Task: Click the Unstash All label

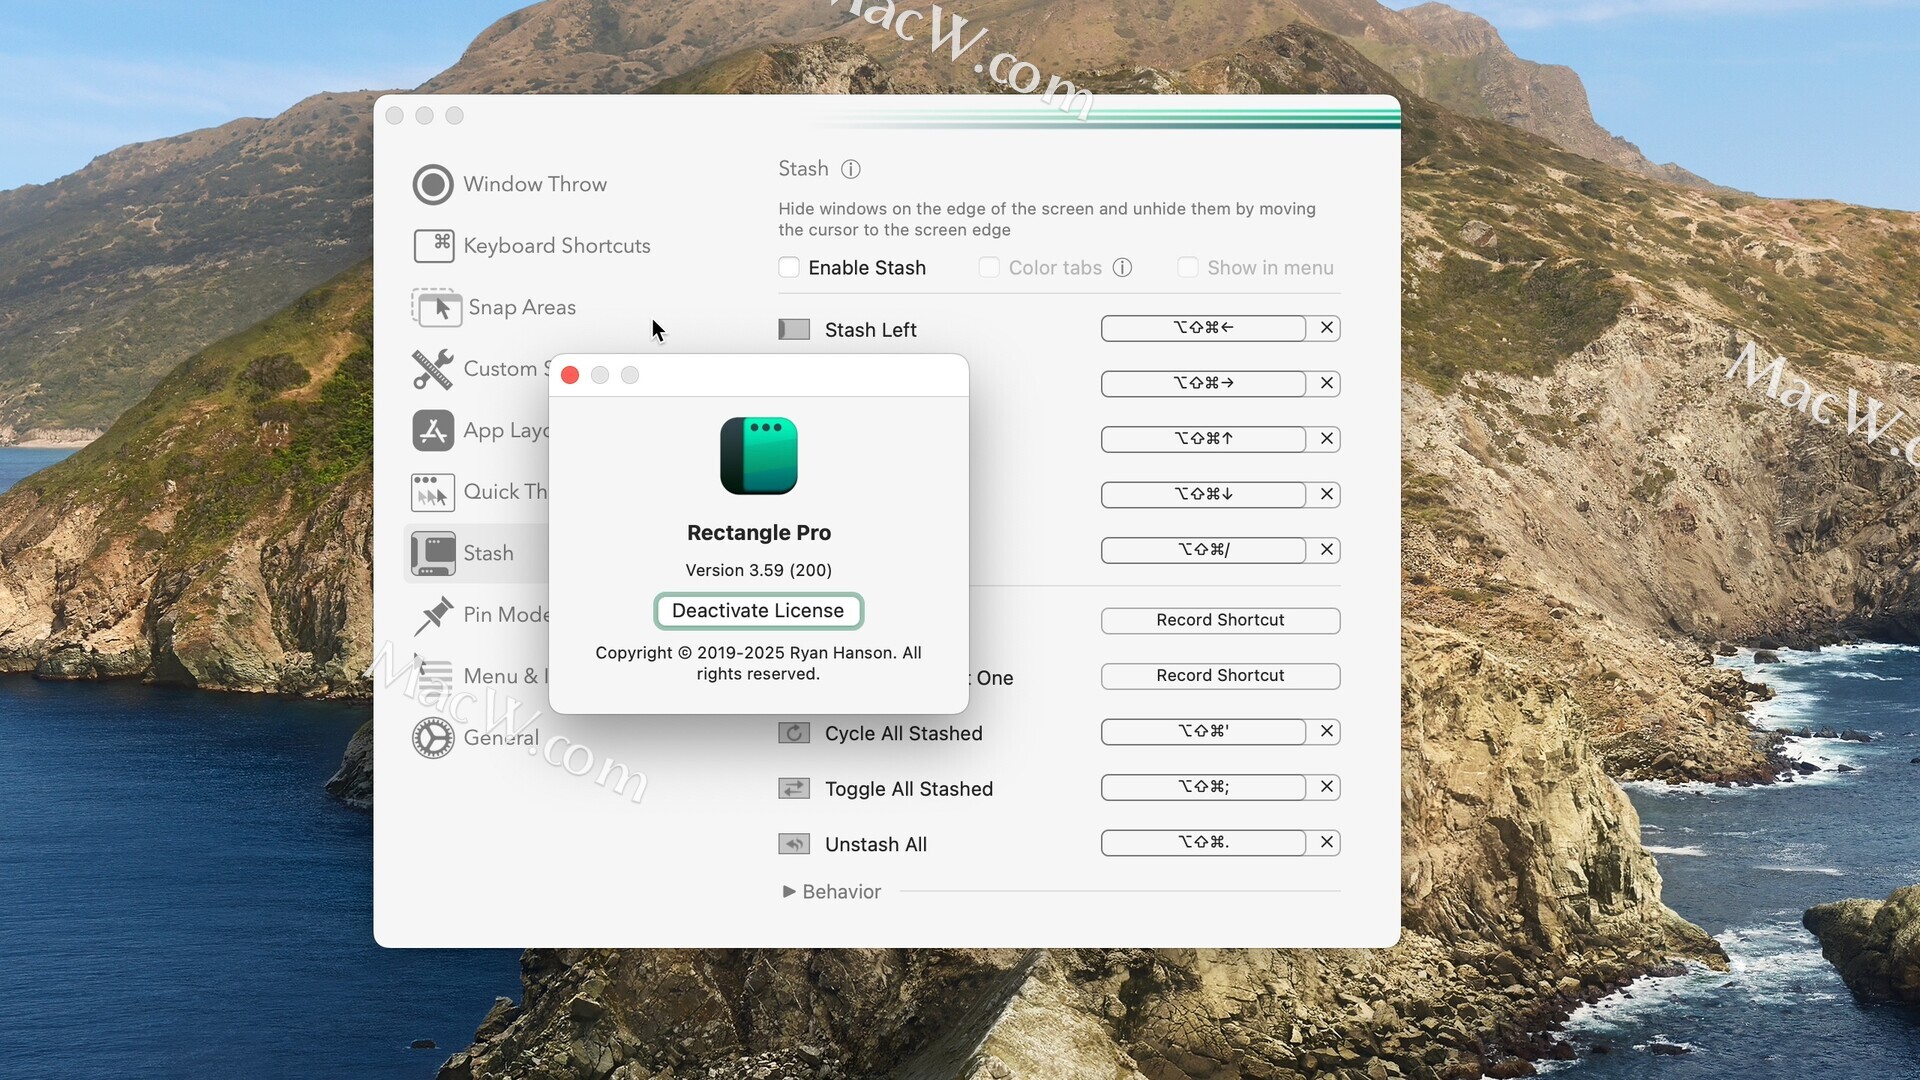Action: tap(875, 845)
